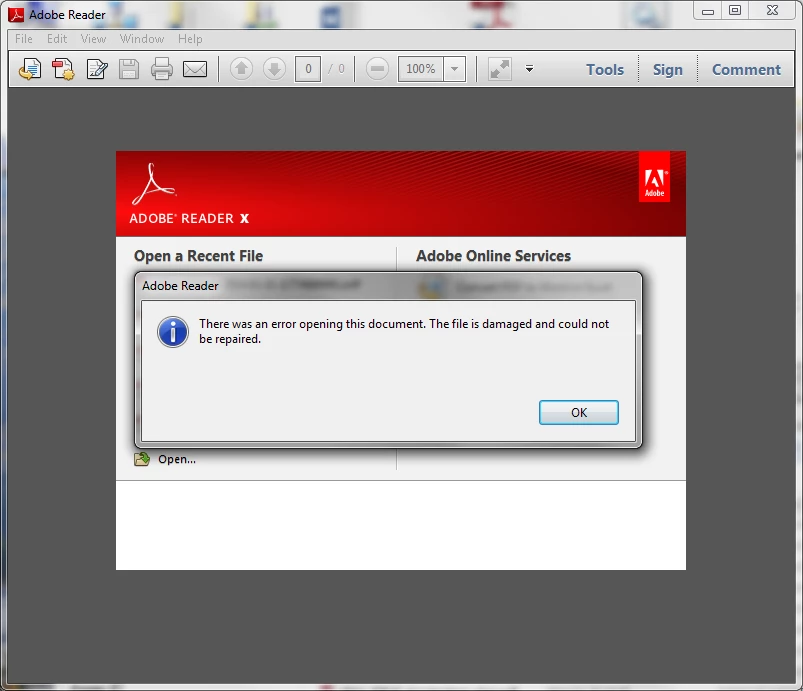803x691 pixels.
Task: Click the Save floppy disk icon
Action: click(x=129, y=69)
